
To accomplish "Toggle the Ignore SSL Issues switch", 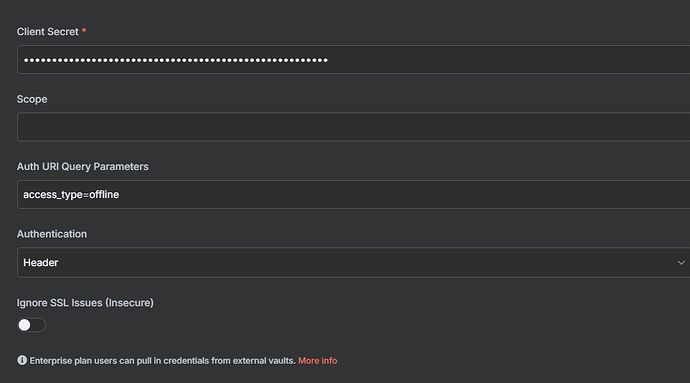I will click(x=31, y=325).
